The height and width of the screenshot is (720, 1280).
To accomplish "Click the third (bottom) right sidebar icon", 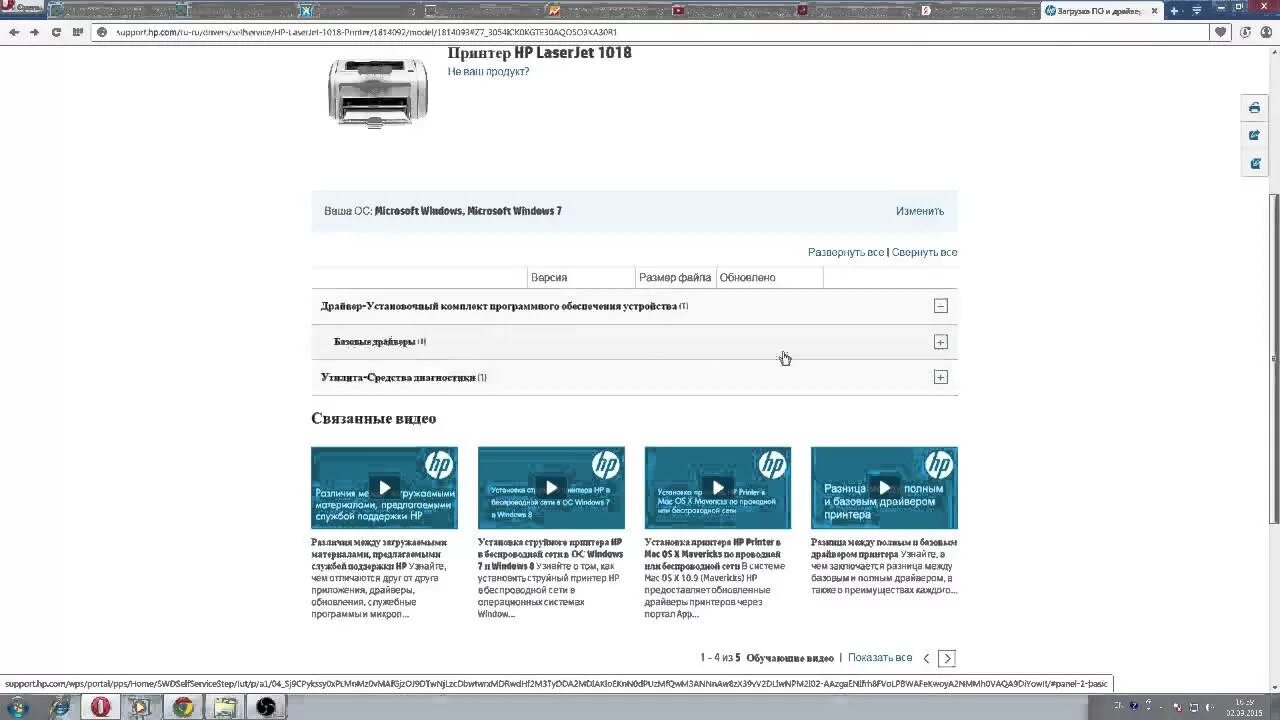I will (1254, 163).
